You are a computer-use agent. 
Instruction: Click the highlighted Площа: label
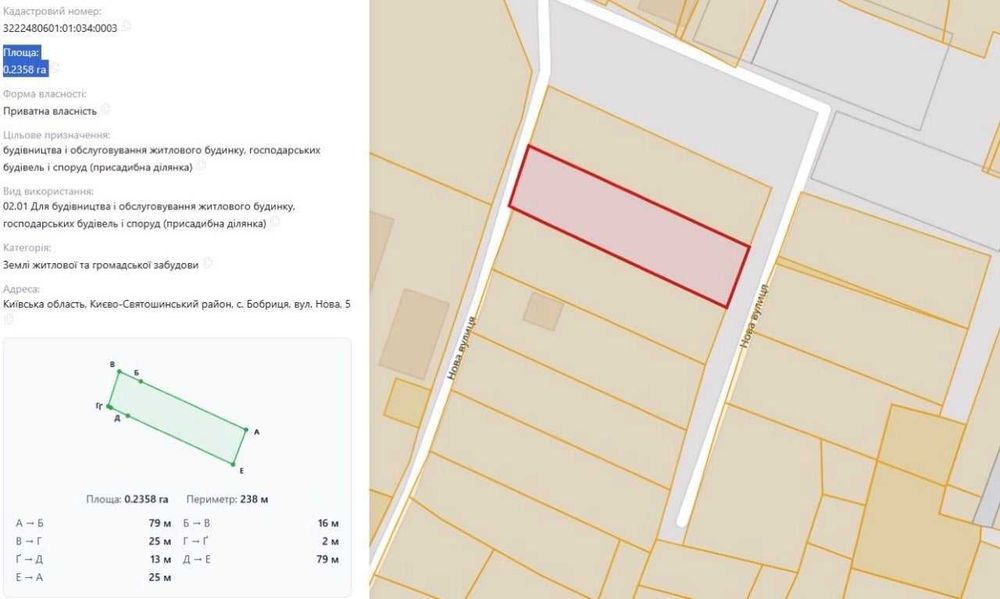(x=21, y=52)
